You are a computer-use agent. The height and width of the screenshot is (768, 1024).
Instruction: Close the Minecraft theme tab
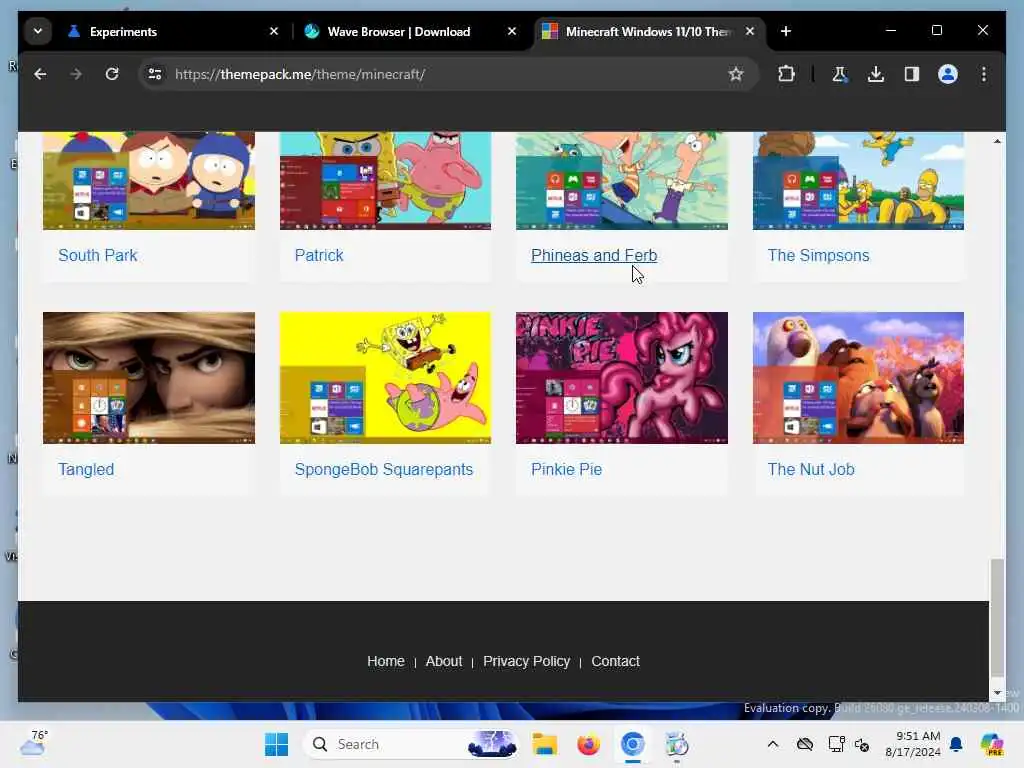coord(750,31)
